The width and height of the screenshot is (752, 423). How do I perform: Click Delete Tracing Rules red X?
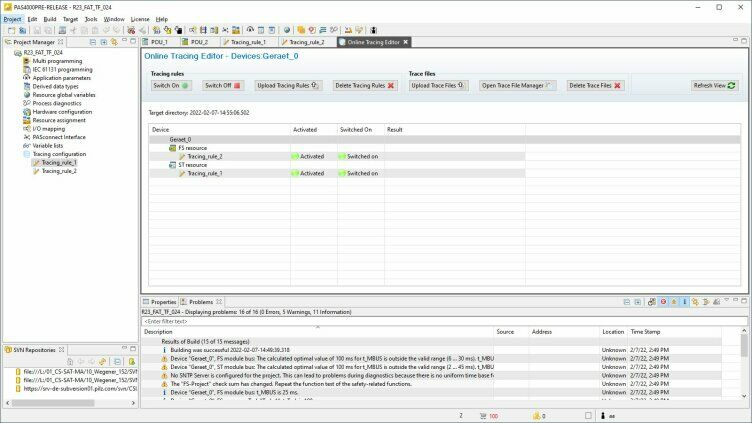click(x=393, y=86)
